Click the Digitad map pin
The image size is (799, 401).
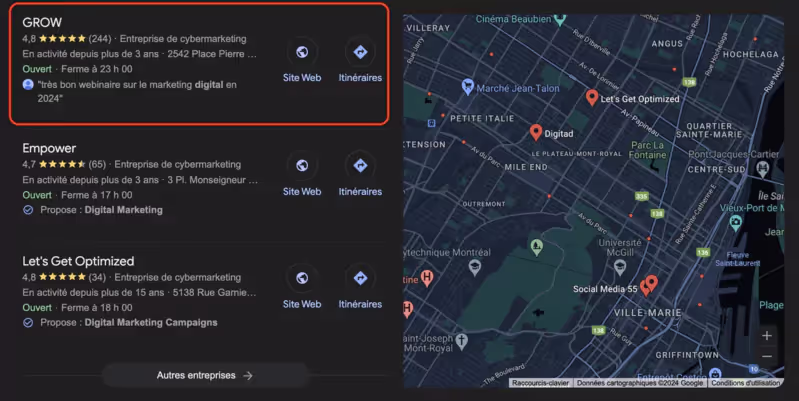(535, 132)
